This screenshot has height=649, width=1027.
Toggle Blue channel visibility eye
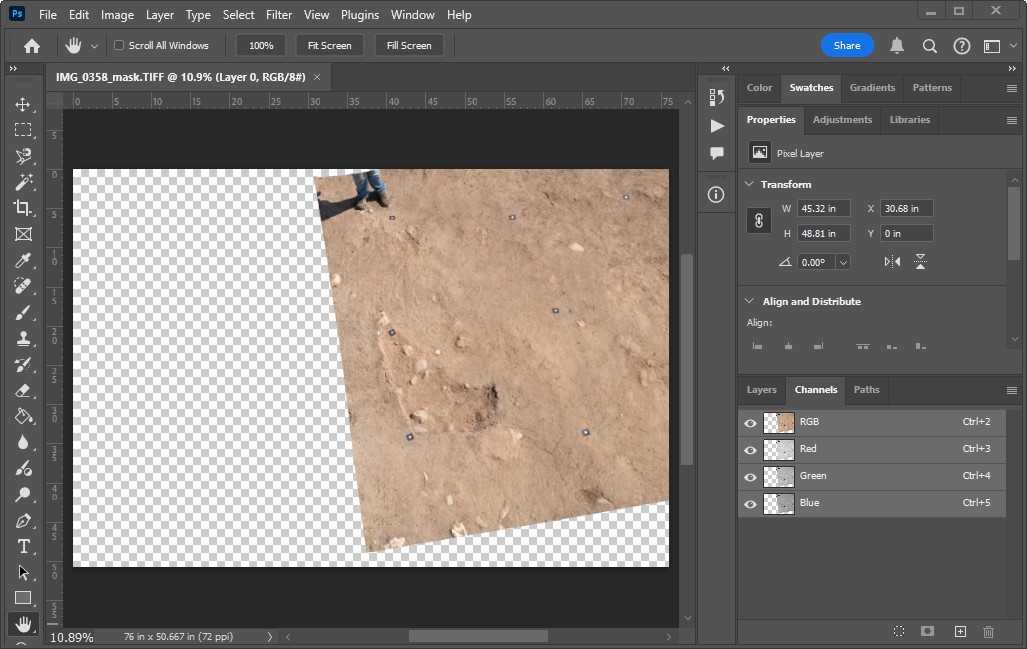(x=750, y=504)
